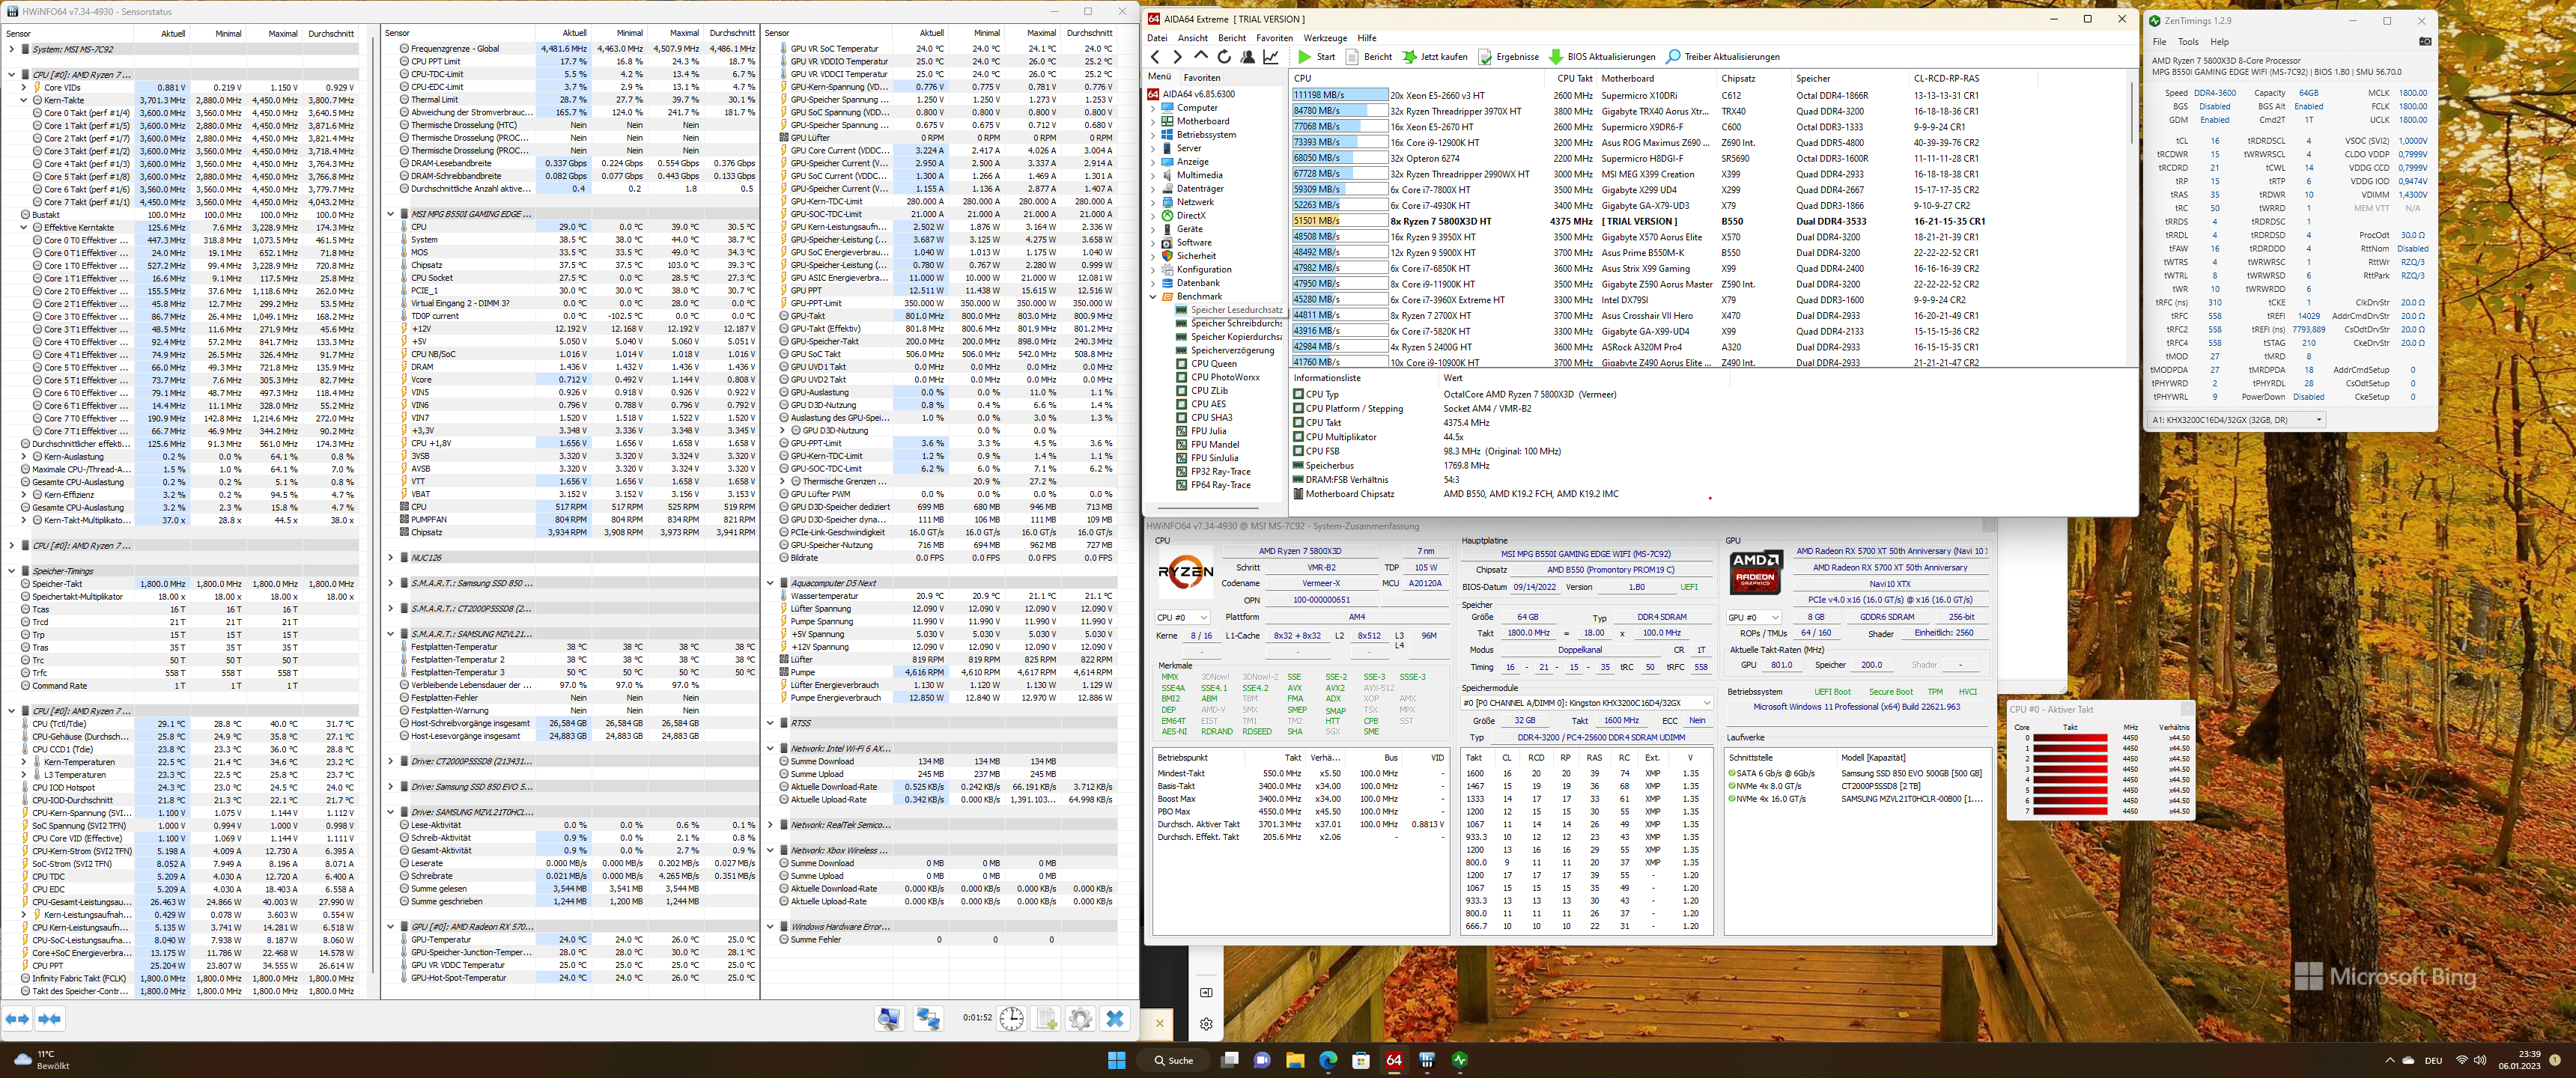
Task: Open Windows taskbar Suche search box
Action: 1174,1060
